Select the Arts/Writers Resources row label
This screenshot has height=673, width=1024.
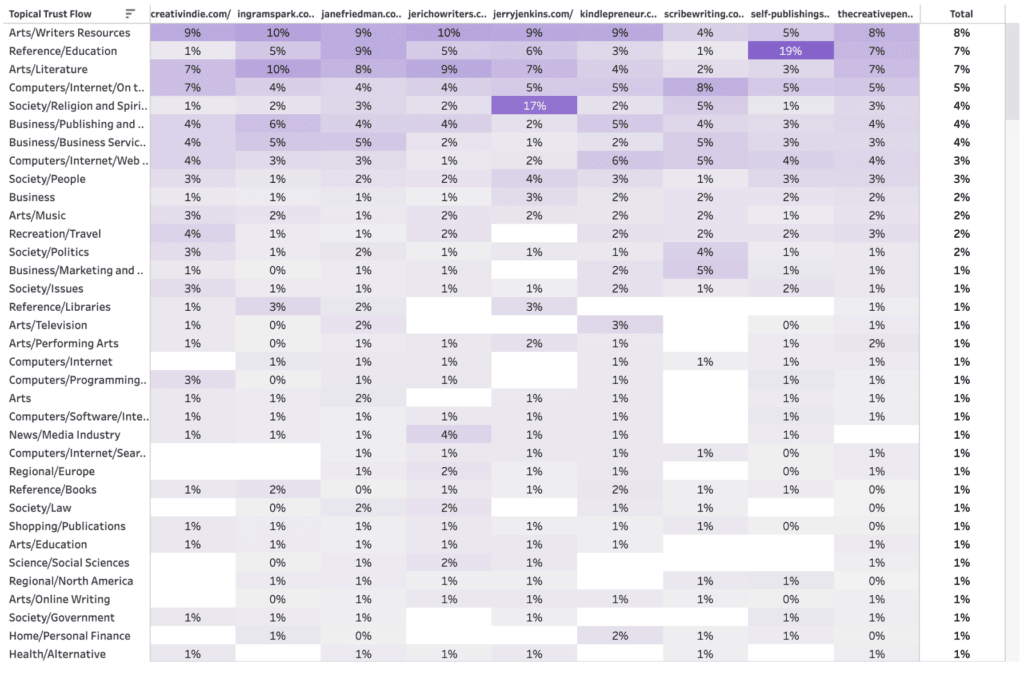click(x=69, y=33)
